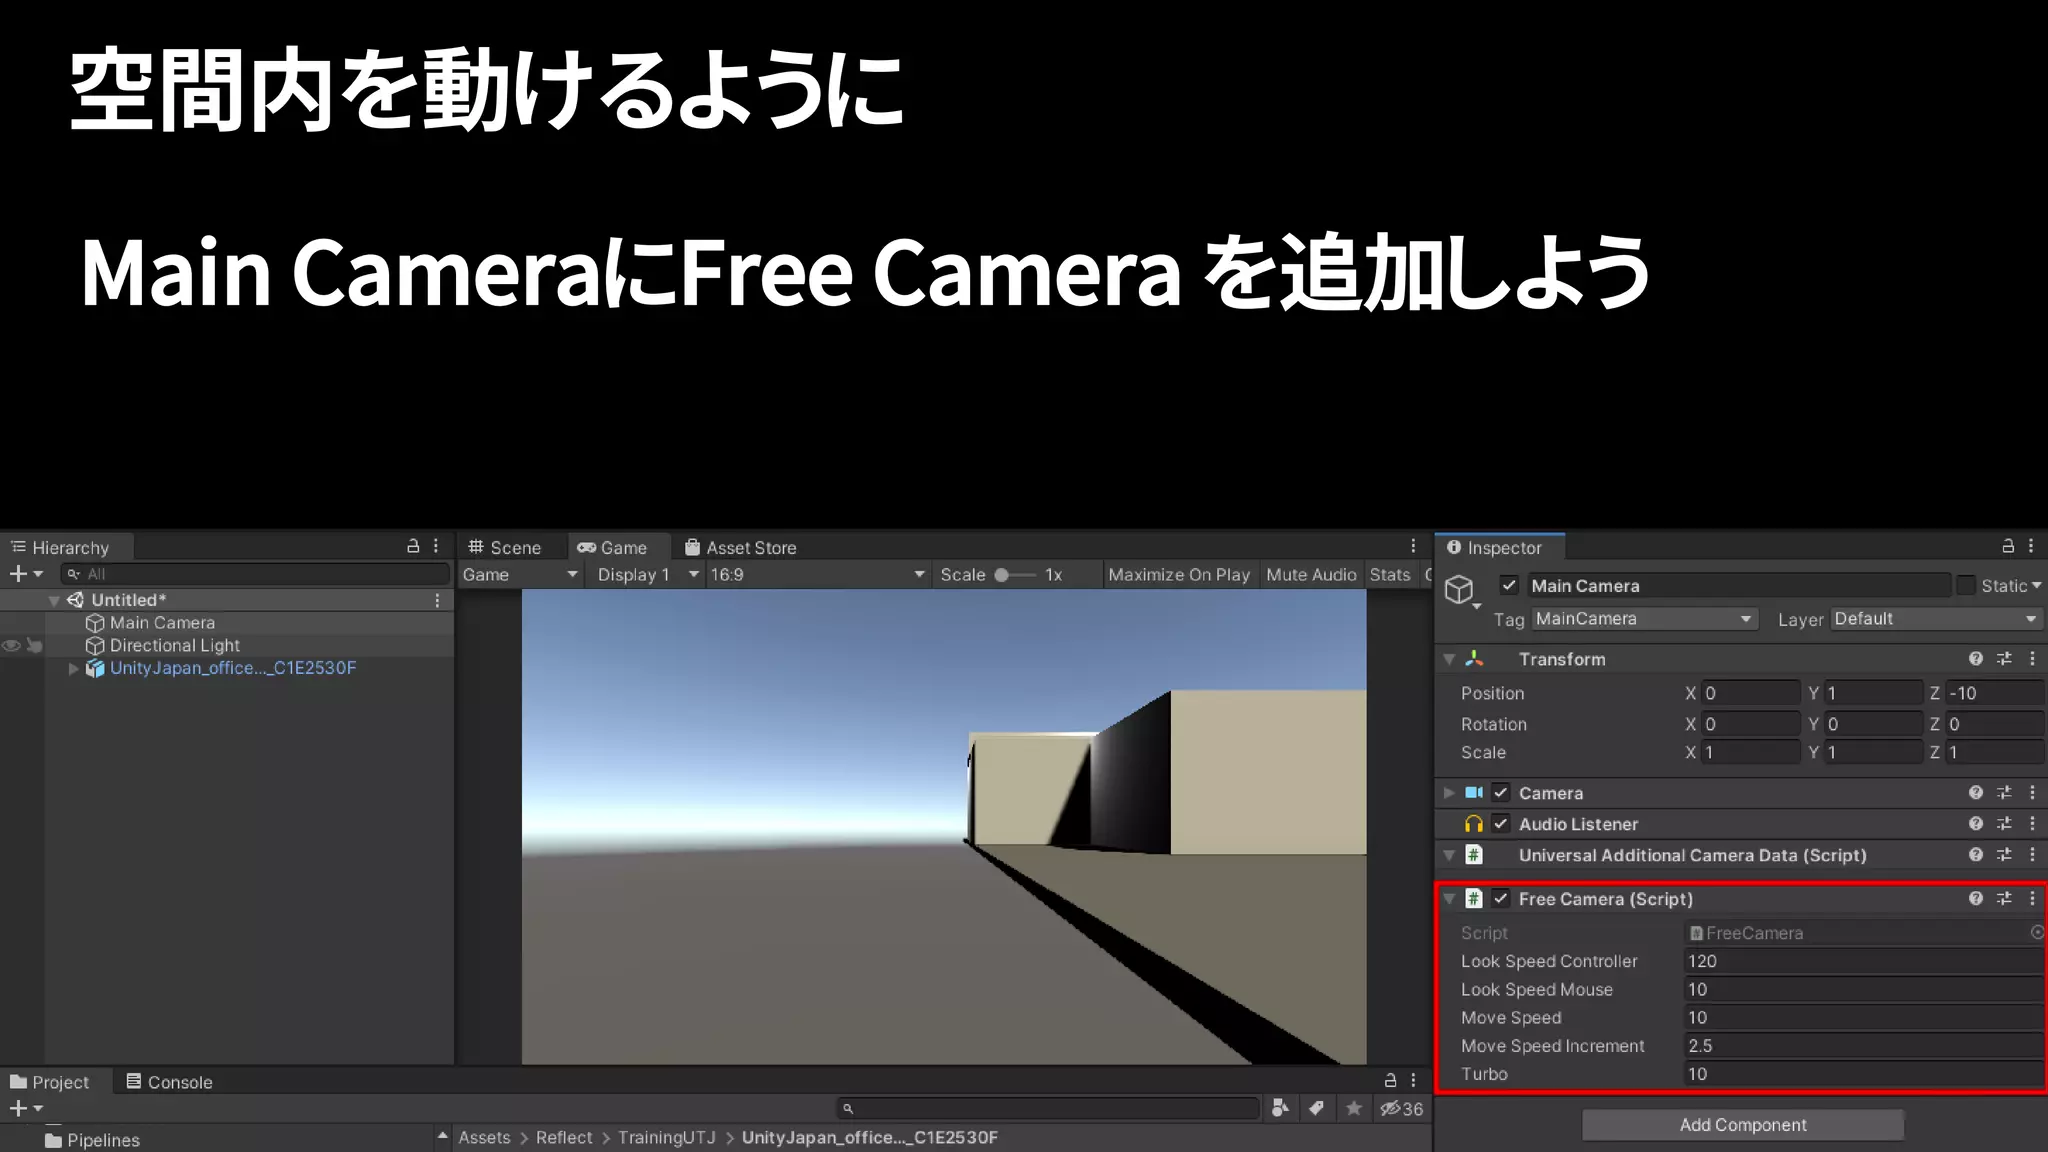Click search by label tag icon

click(1317, 1108)
